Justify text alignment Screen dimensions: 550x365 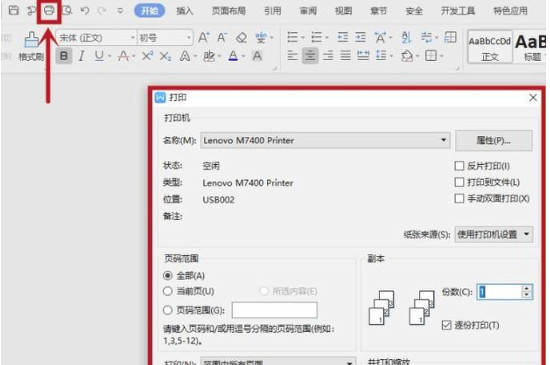(346, 55)
